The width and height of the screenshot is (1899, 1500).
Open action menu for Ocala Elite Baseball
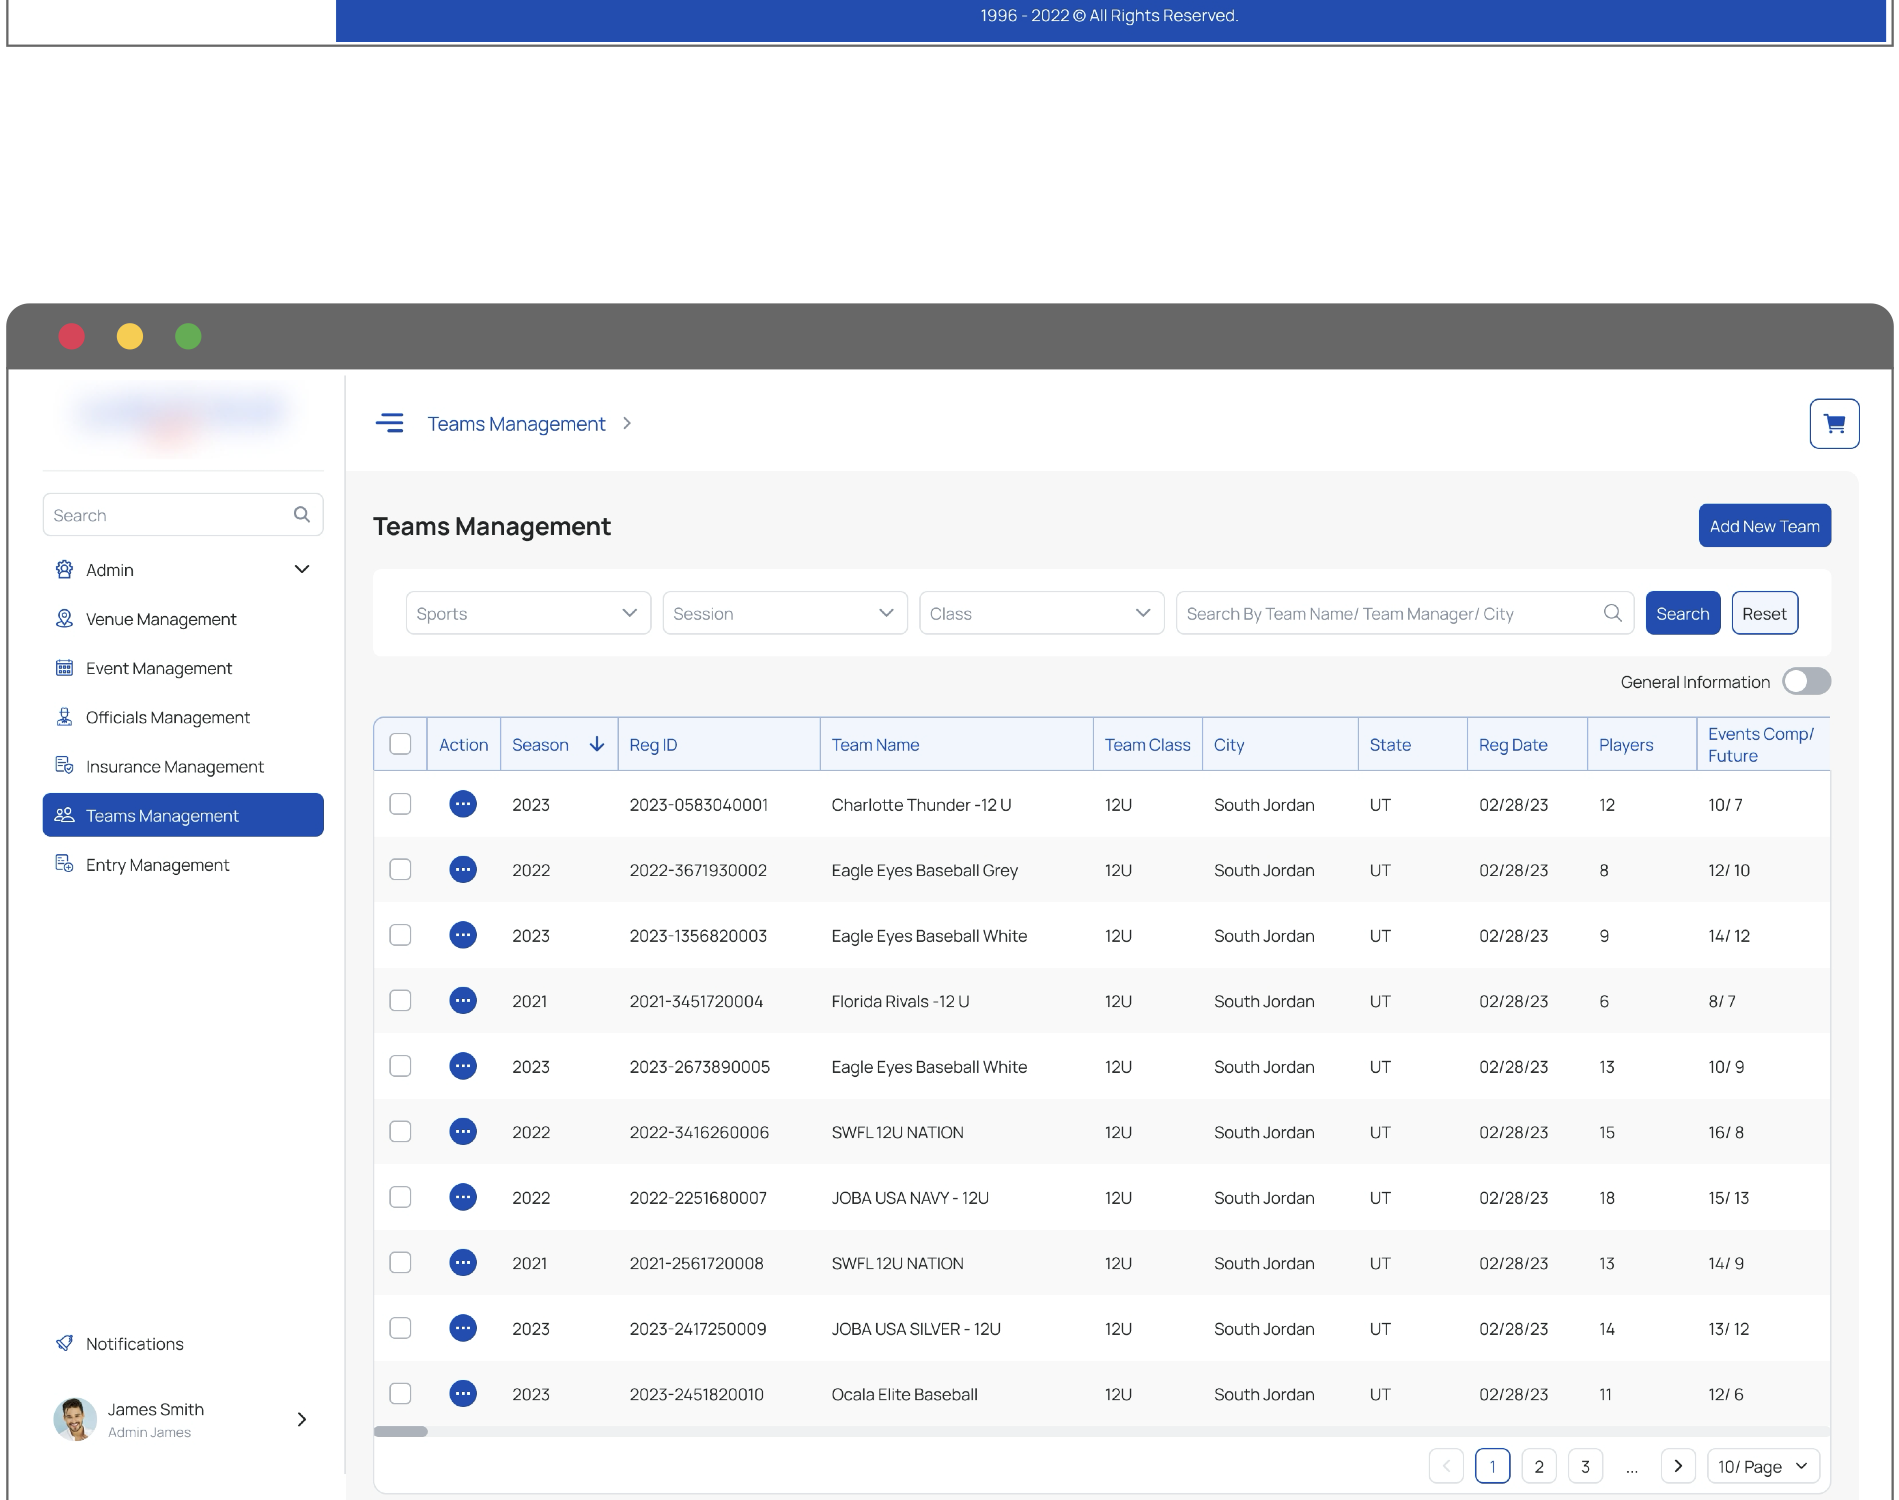pos(463,1393)
